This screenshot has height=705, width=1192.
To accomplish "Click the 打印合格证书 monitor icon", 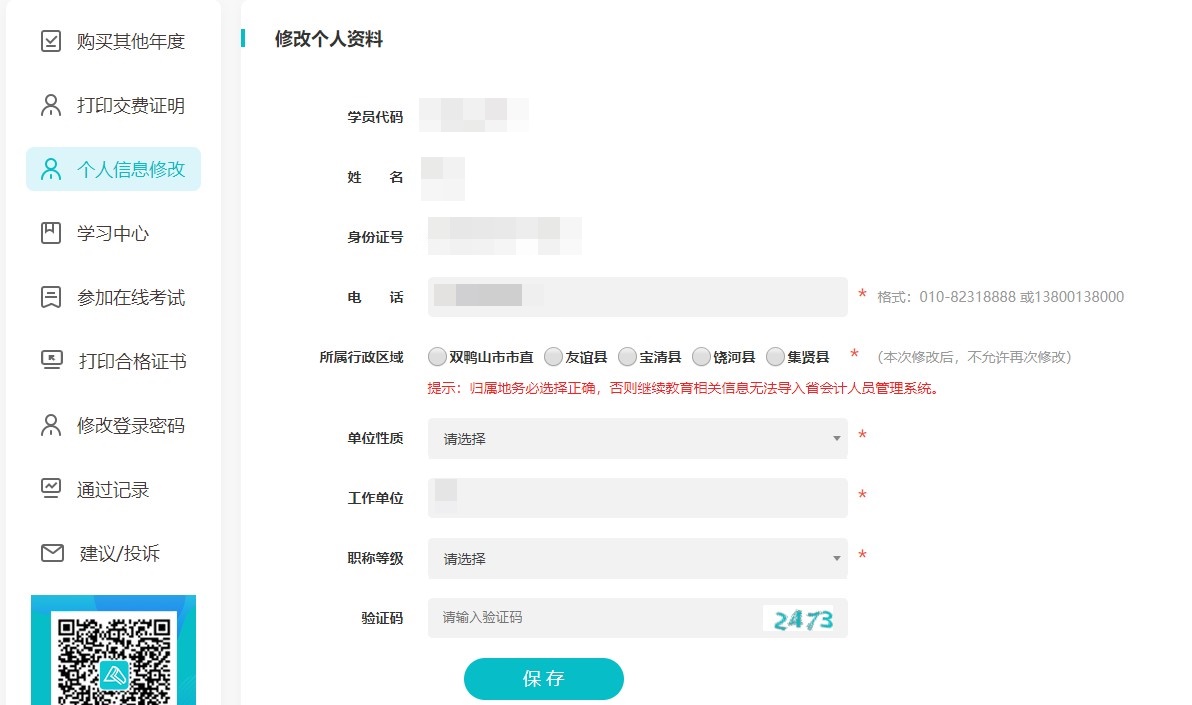I will 51,361.
